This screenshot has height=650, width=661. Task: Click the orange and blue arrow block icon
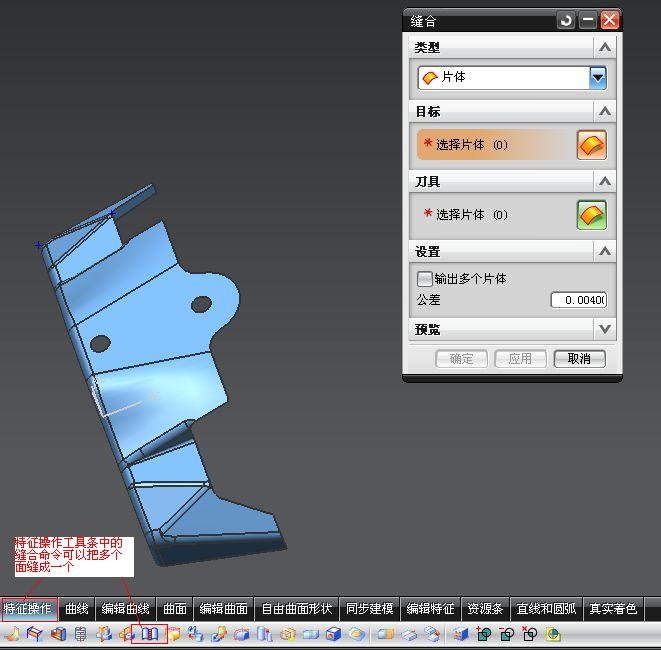point(218,634)
